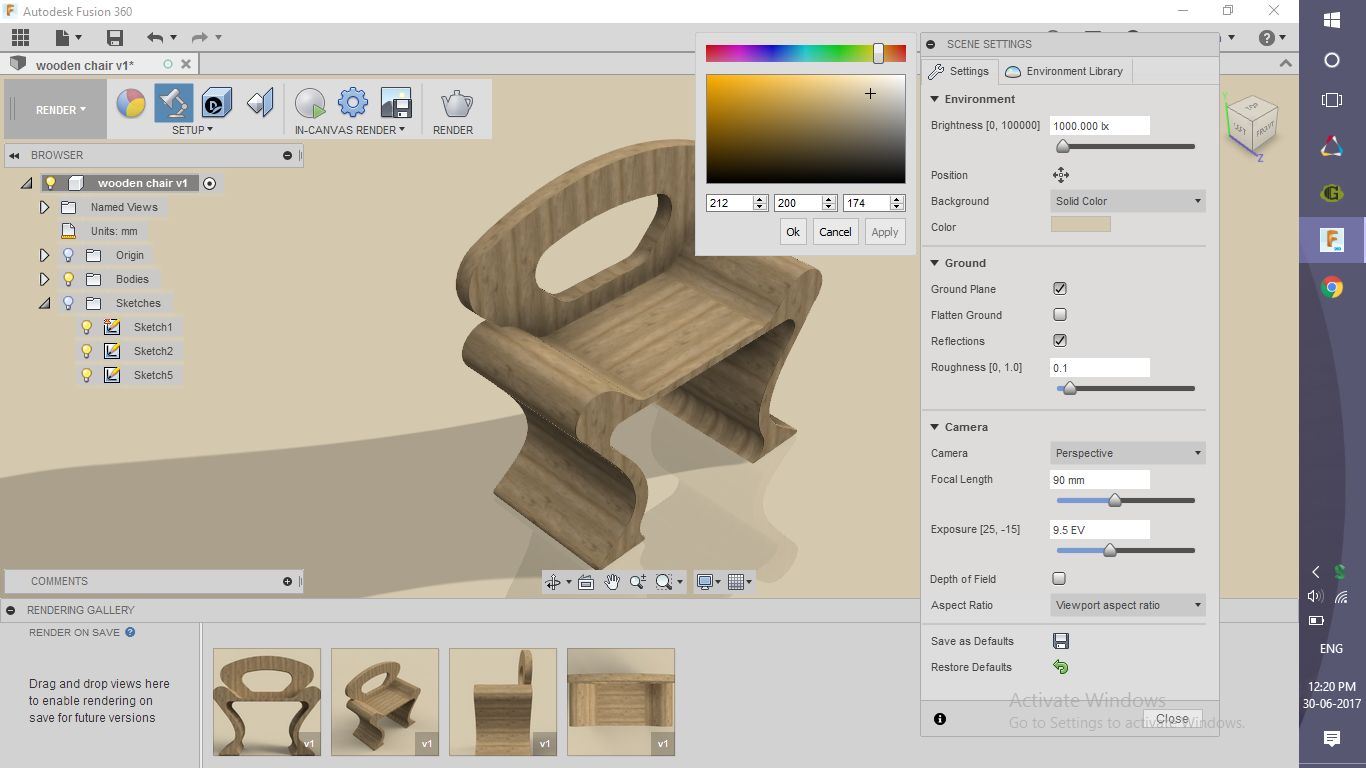Click the Look At tool icon
Screen dimensions: 1366x768
point(586,582)
